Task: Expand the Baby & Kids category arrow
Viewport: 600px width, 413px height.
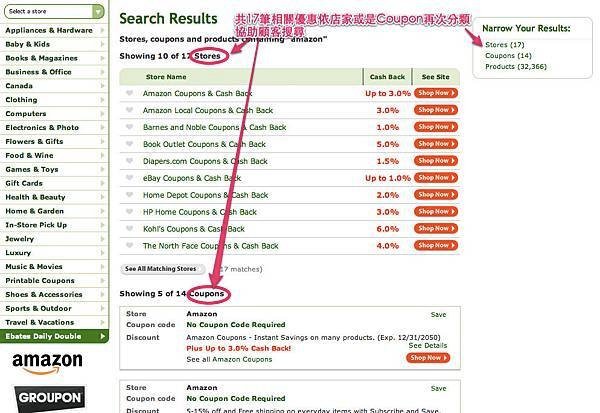Action: pos(102,44)
